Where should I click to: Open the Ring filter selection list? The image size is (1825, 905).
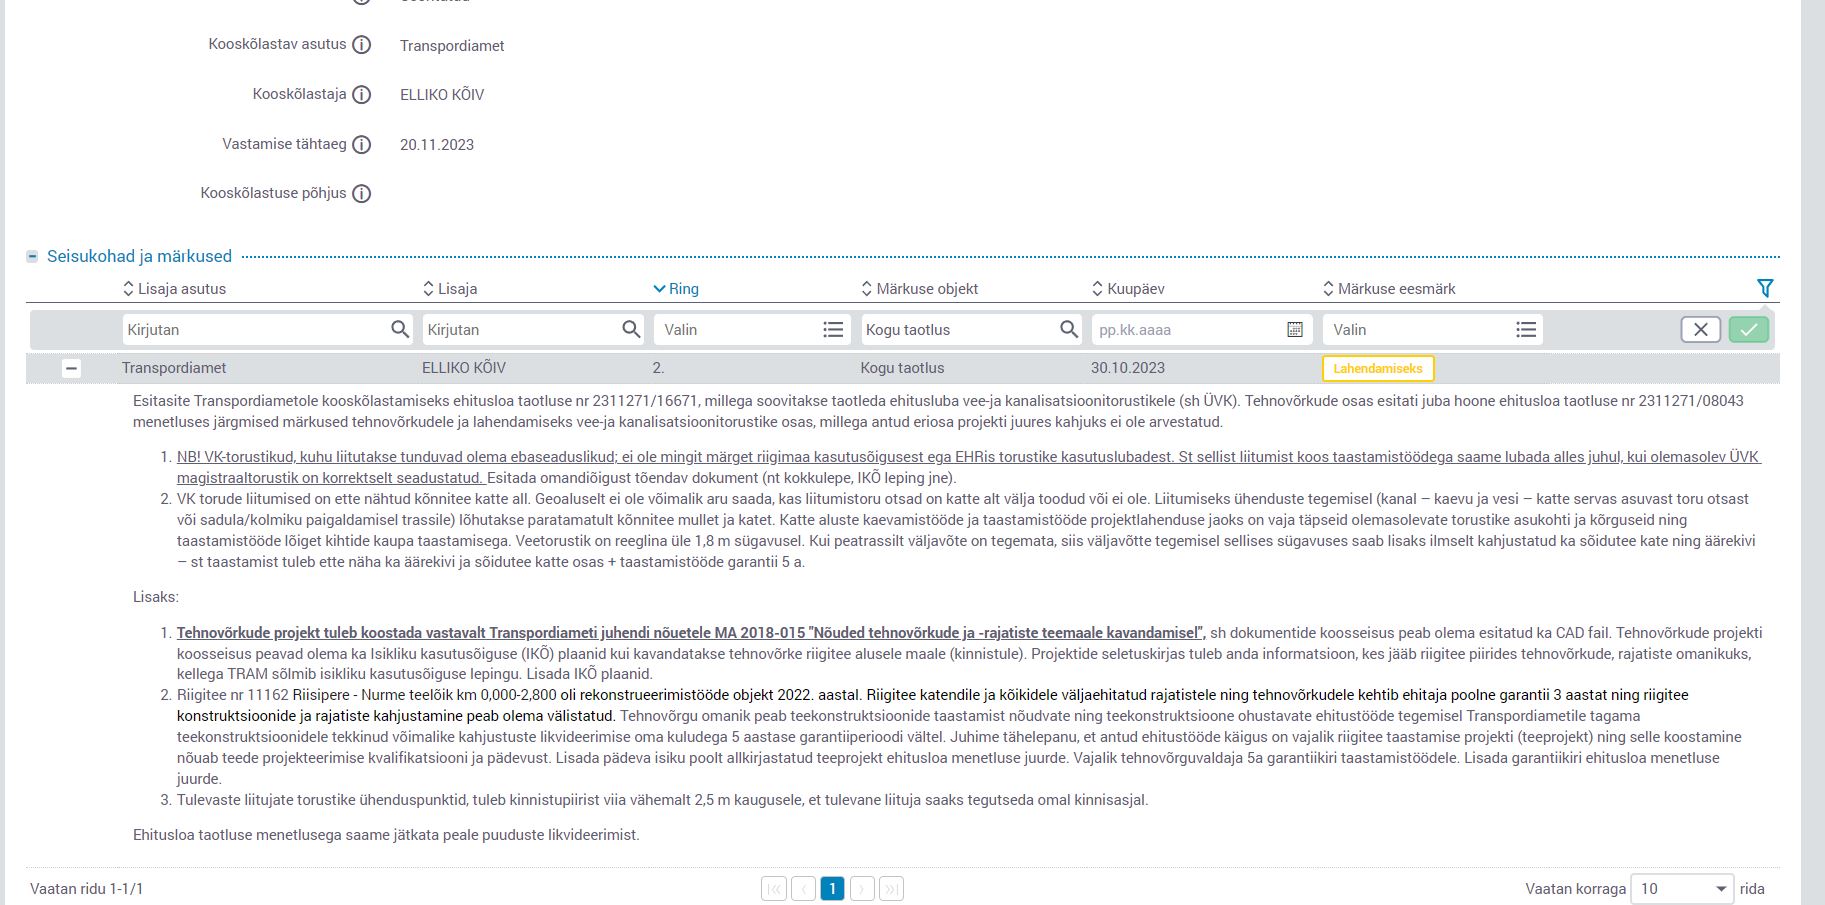(x=752, y=330)
